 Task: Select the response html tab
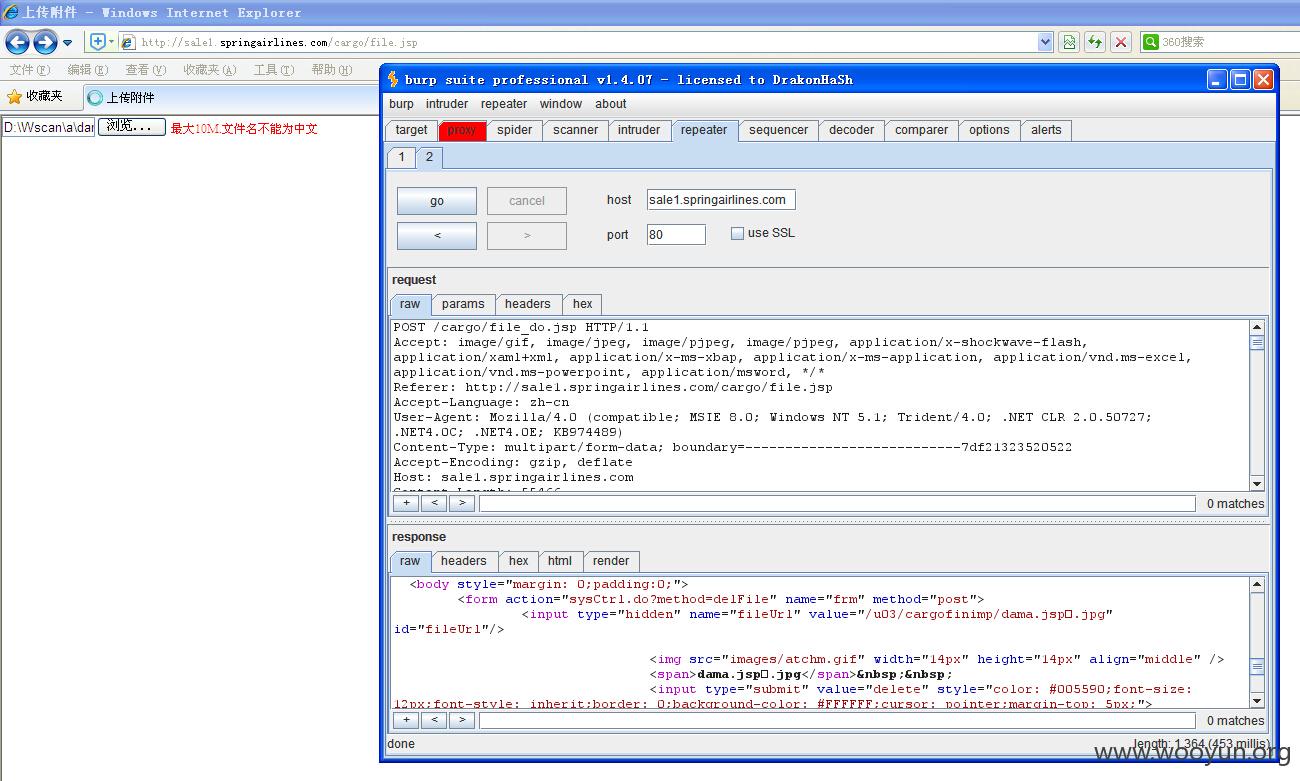click(x=560, y=561)
